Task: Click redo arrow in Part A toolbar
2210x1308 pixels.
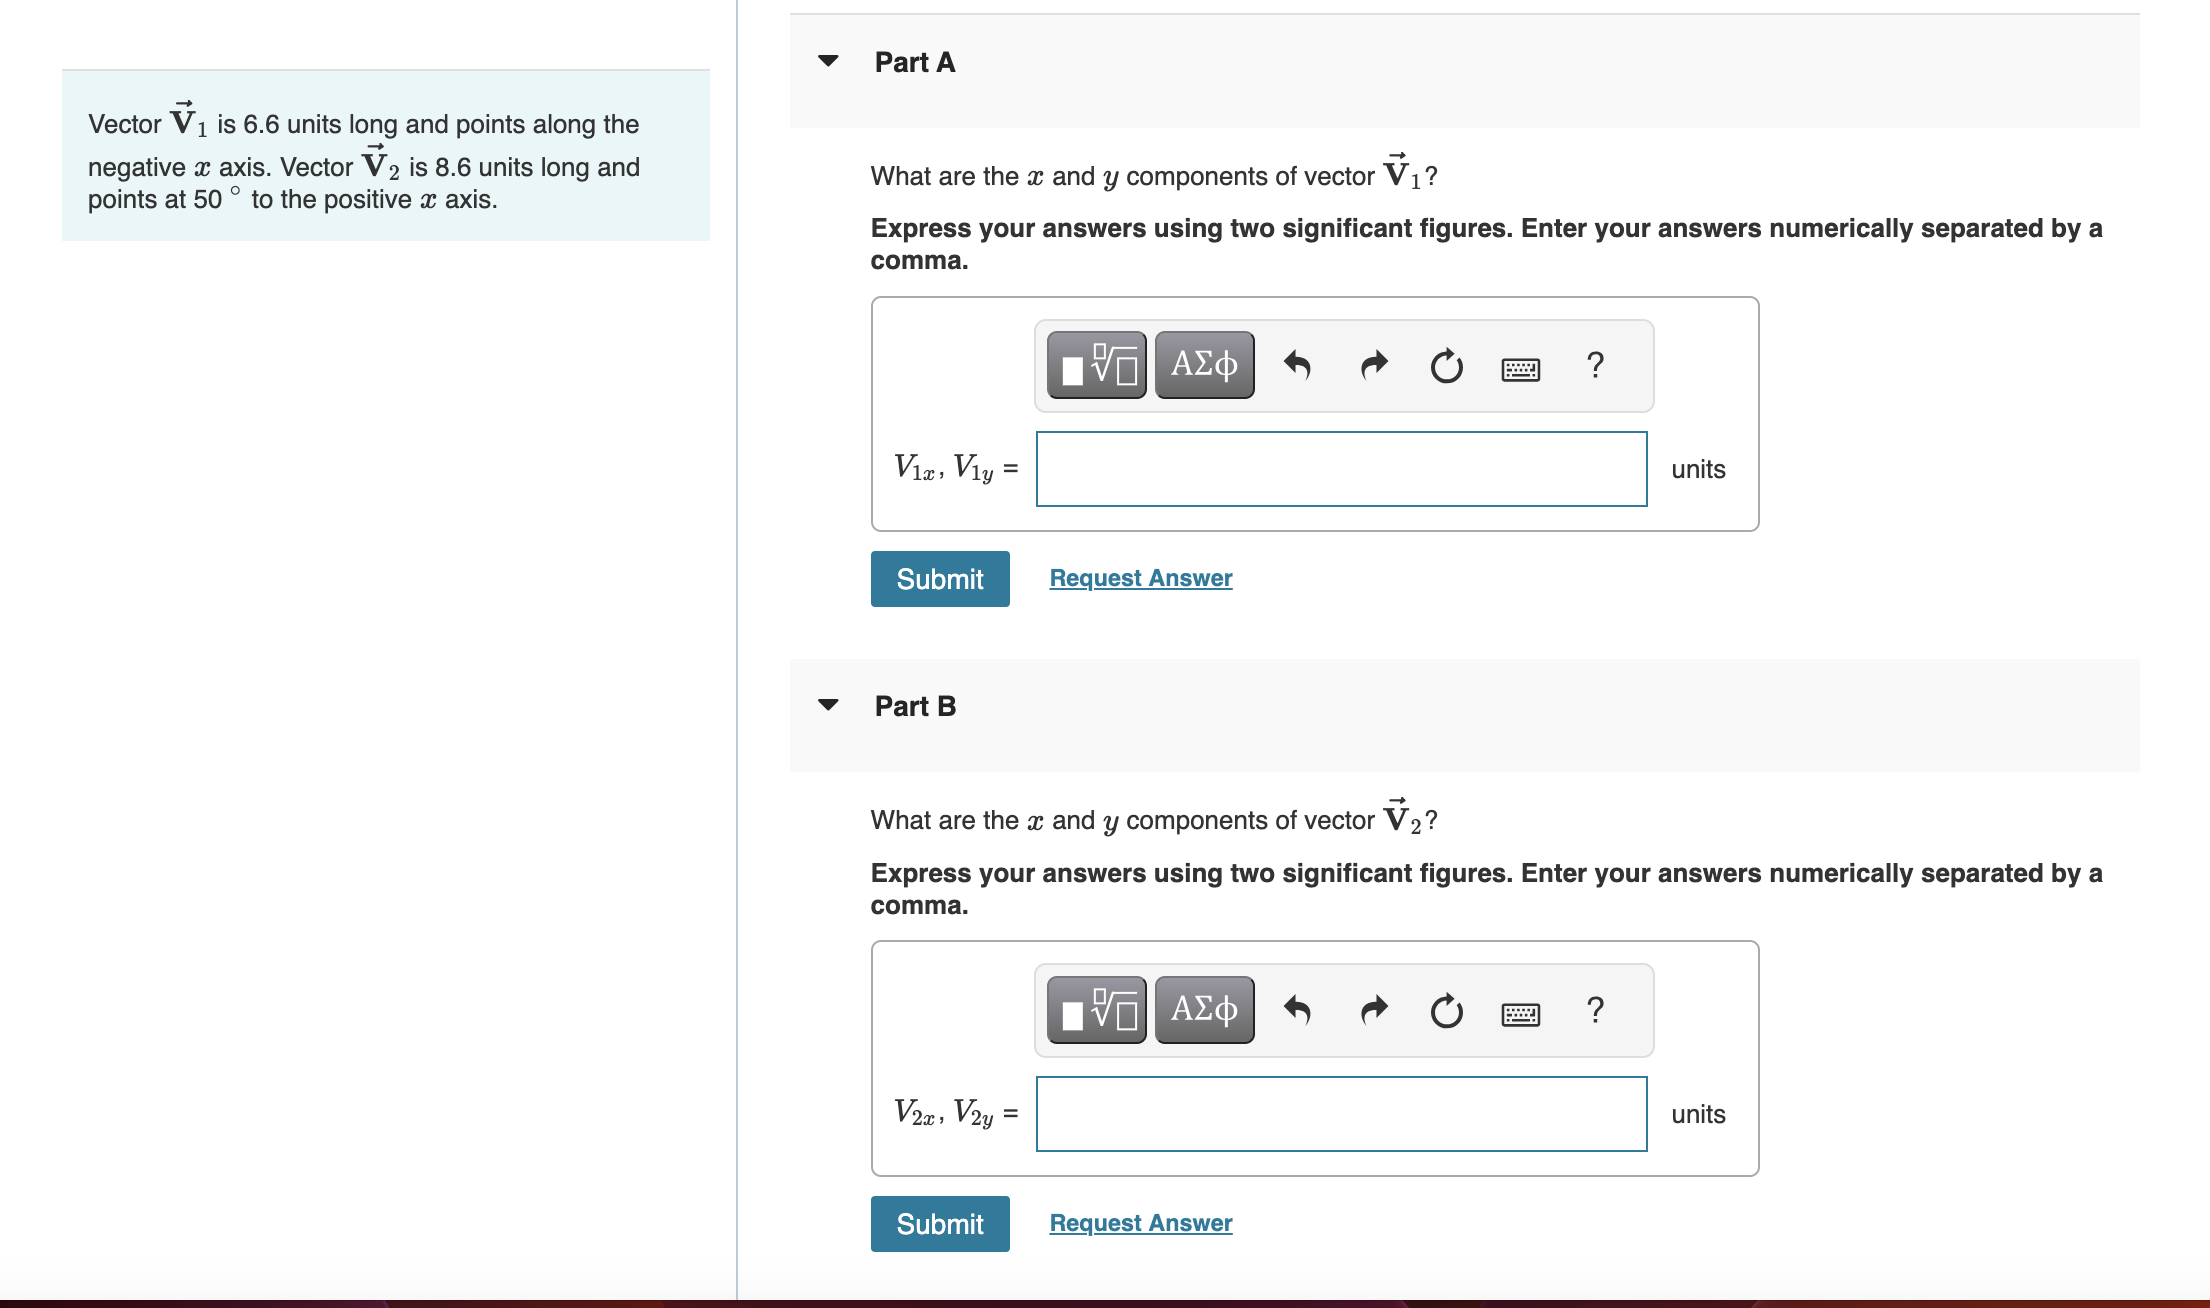Action: [1374, 366]
